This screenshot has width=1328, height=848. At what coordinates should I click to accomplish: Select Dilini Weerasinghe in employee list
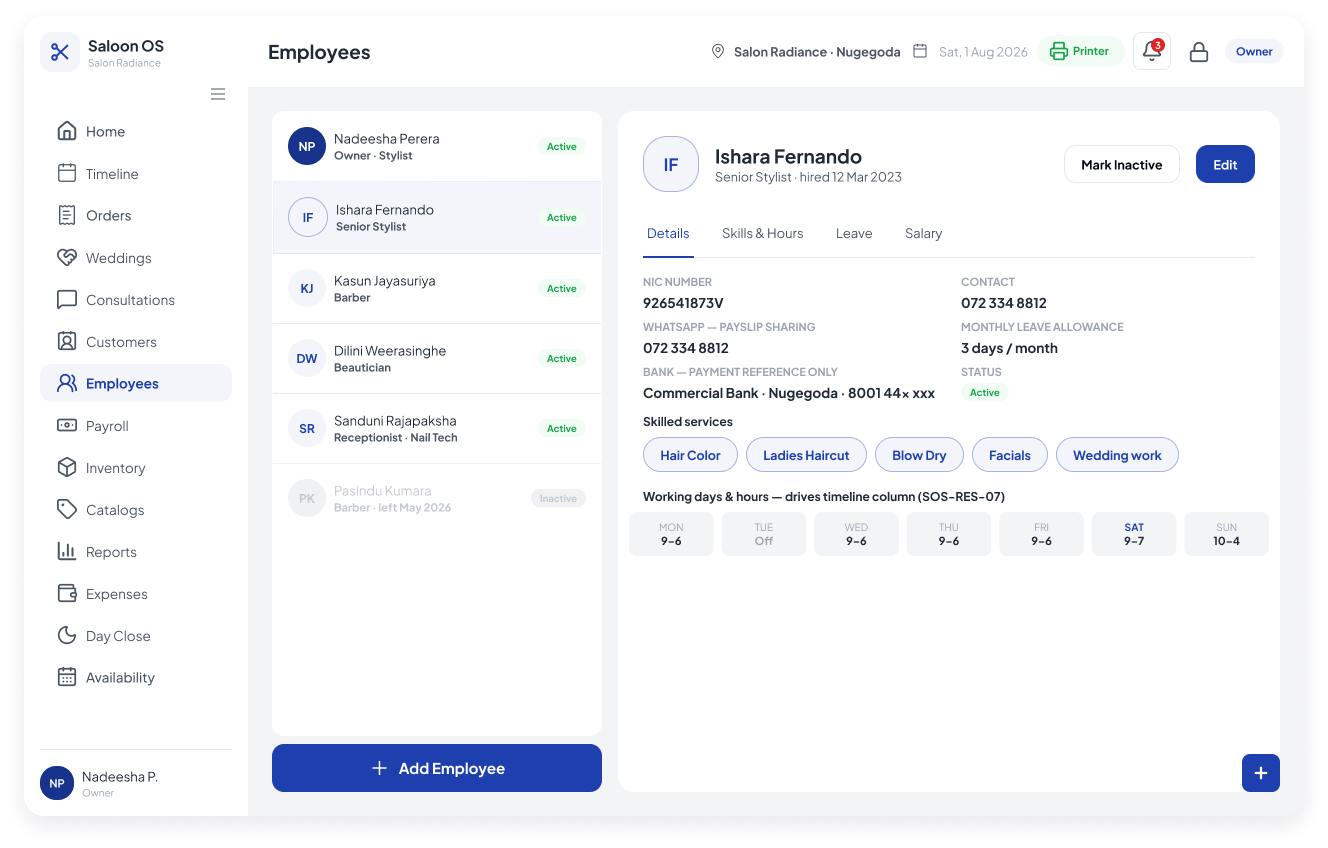[437, 358]
